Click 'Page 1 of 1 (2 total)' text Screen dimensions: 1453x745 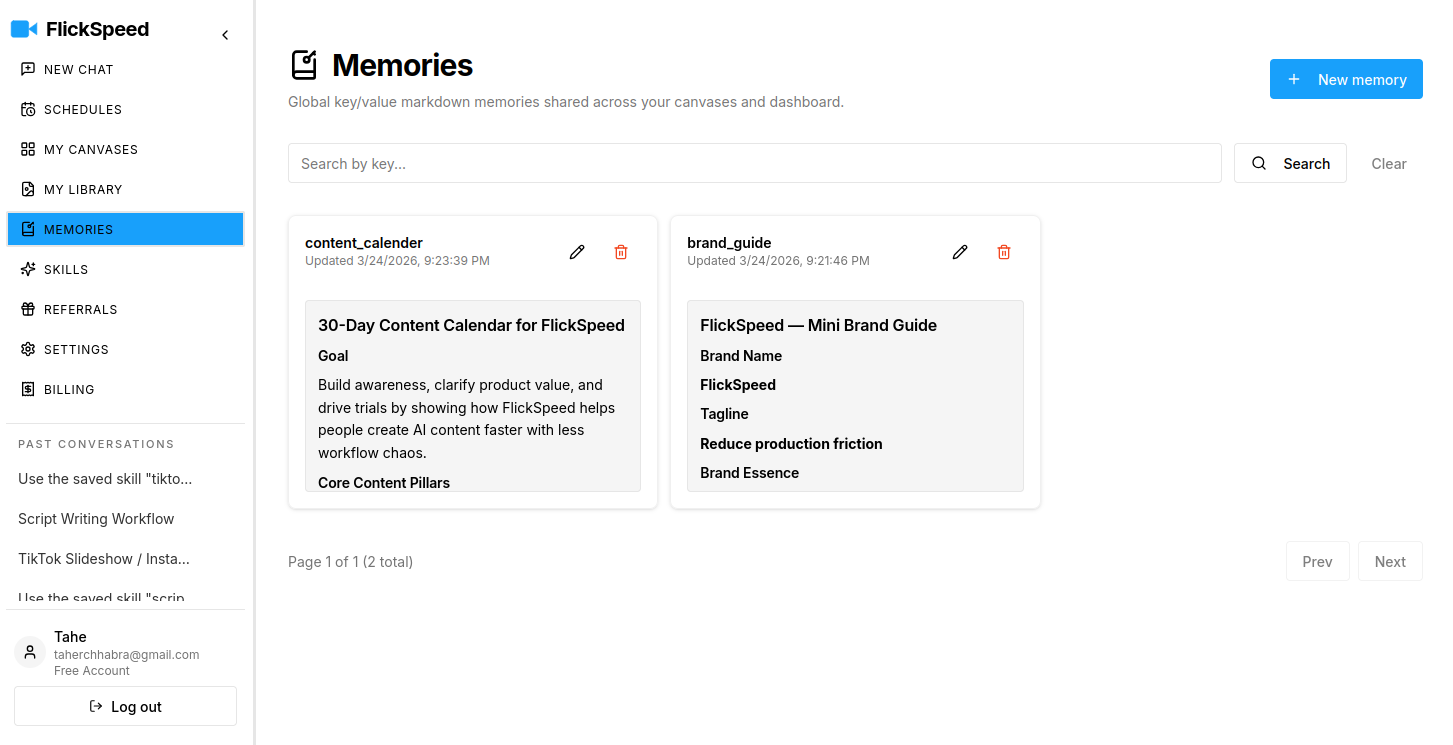[350, 562]
